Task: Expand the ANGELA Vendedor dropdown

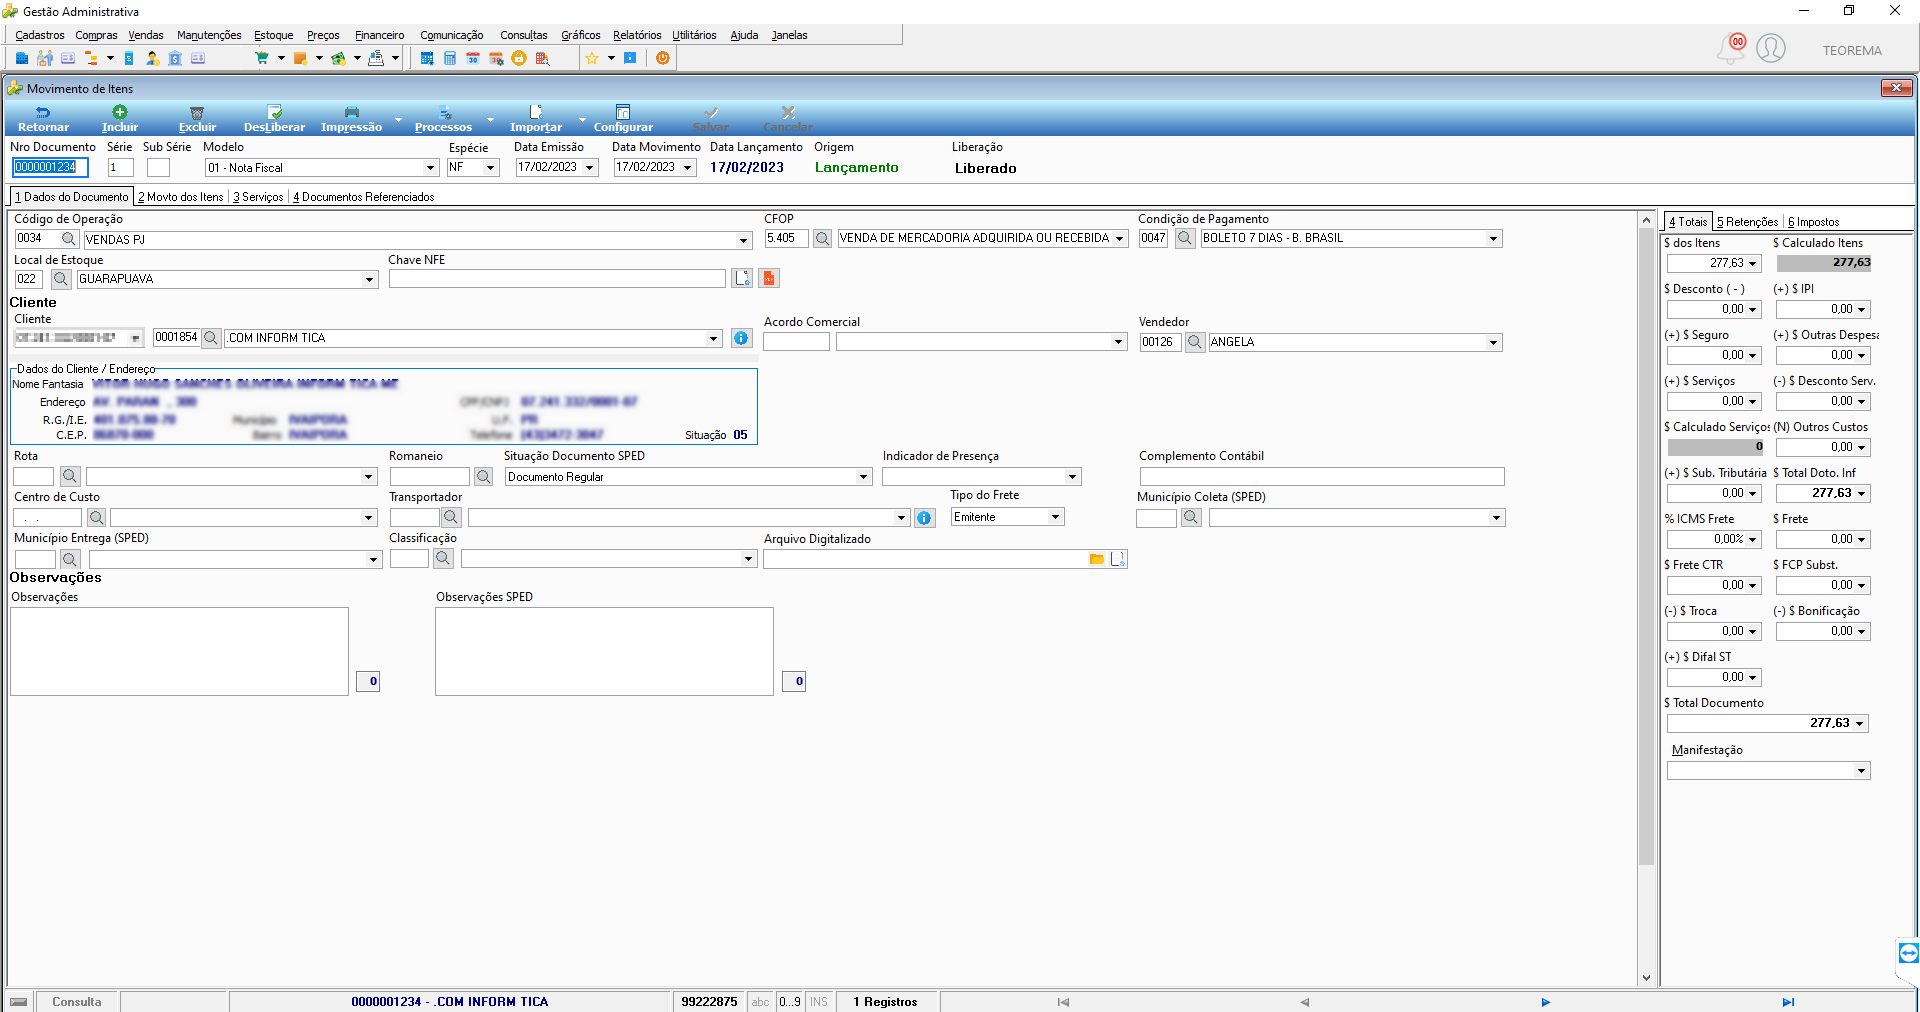Action: coord(1493,343)
